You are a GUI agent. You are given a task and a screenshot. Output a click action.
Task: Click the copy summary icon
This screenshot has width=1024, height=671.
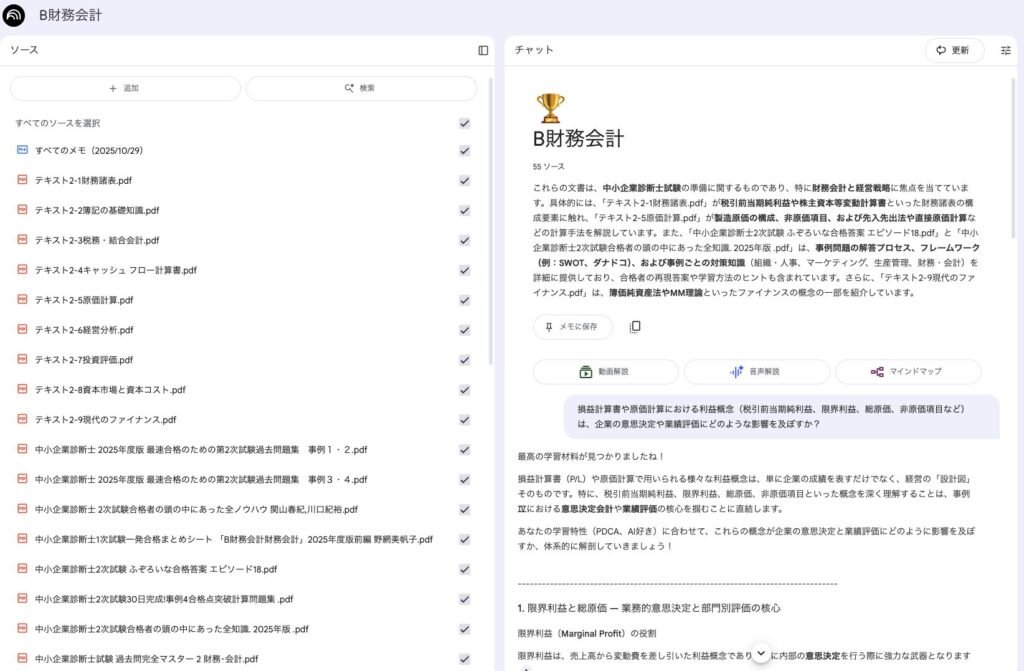(x=635, y=327)
